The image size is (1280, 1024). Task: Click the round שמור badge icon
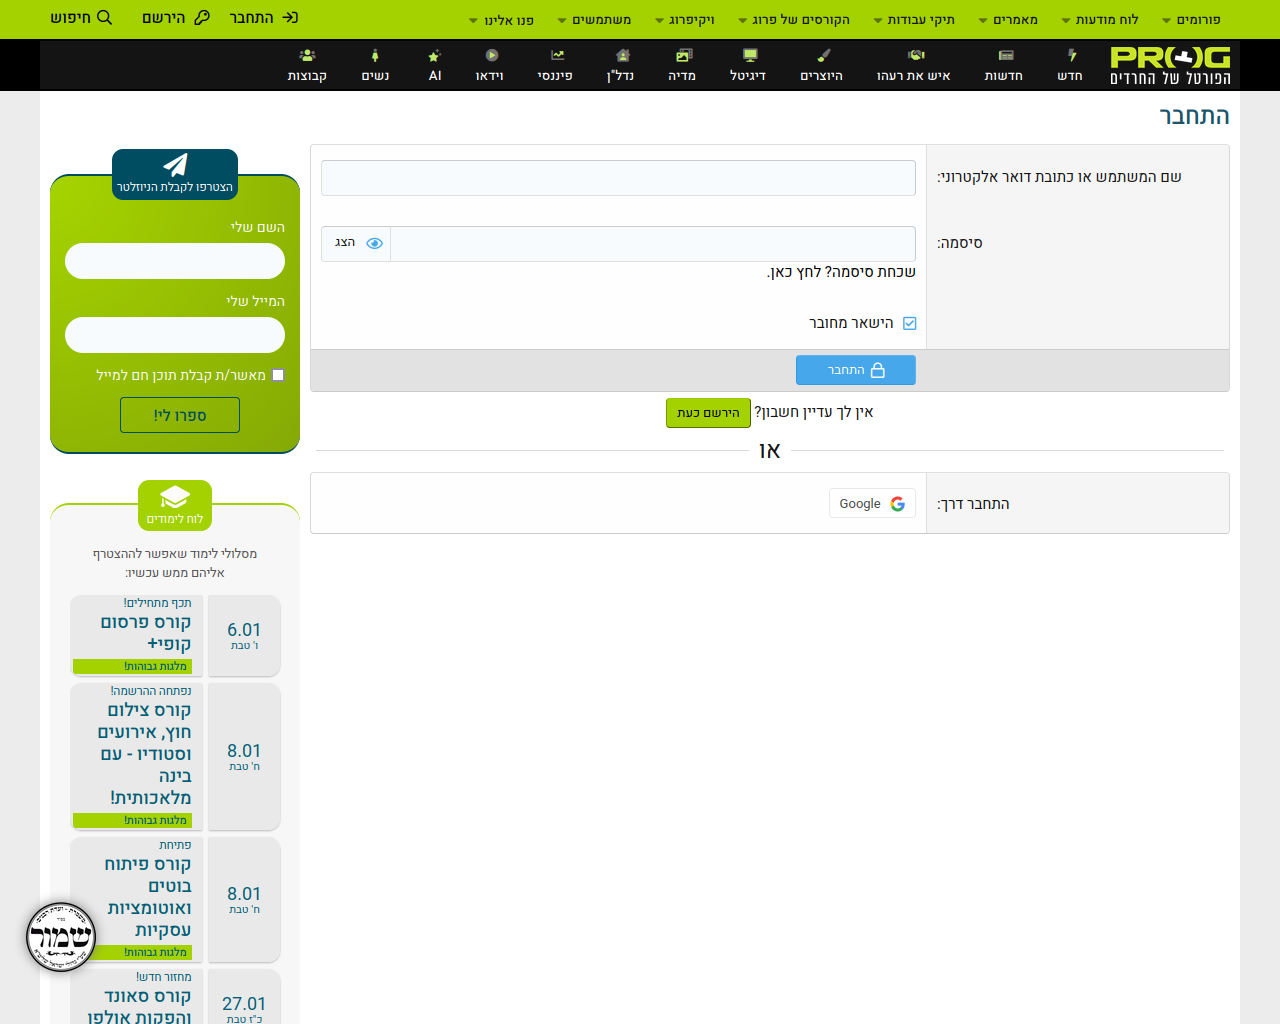pyautogui.click(x=61, y=937)
